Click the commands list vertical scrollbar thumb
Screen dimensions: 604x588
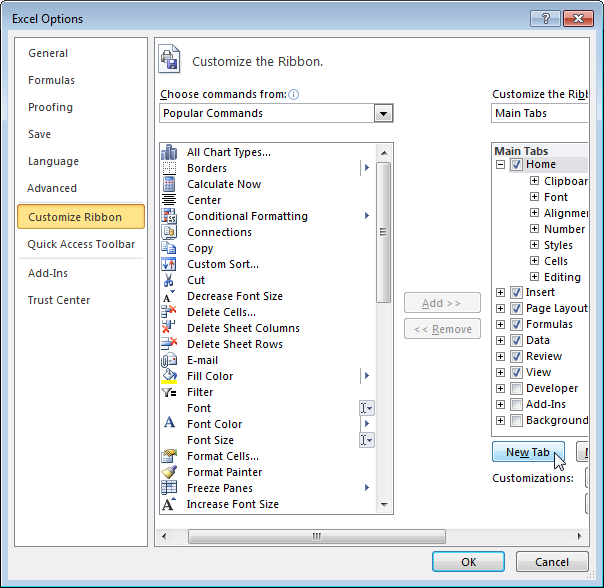click(383, 232)
